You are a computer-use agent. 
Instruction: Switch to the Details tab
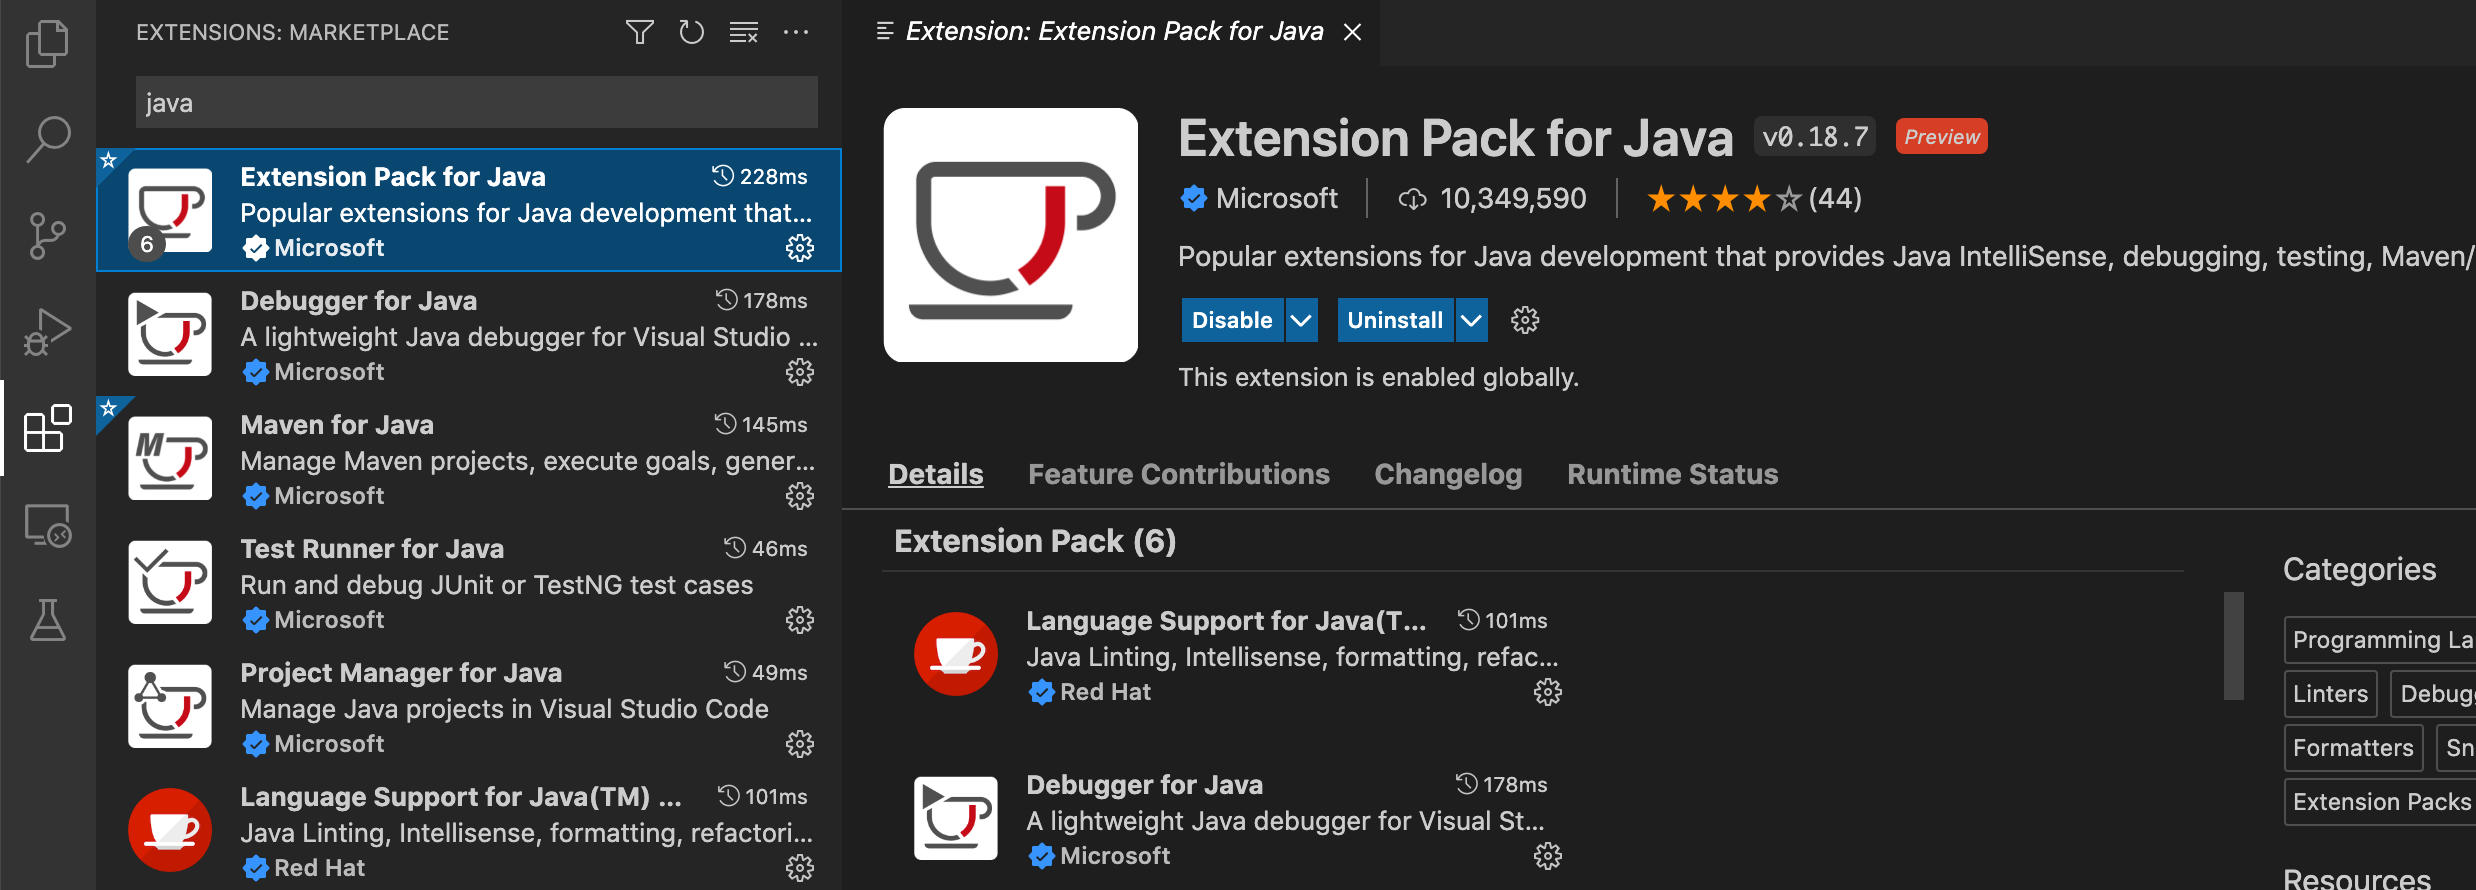936,474
